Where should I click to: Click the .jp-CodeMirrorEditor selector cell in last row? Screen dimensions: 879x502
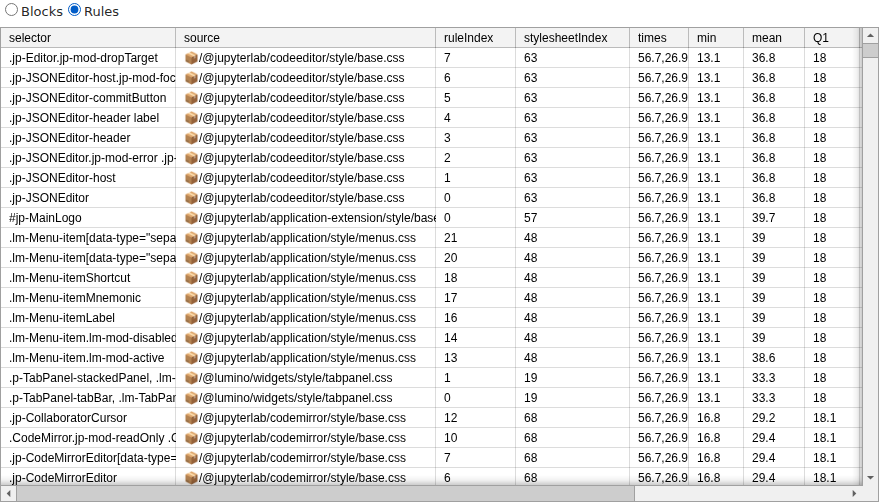[88, 478]
